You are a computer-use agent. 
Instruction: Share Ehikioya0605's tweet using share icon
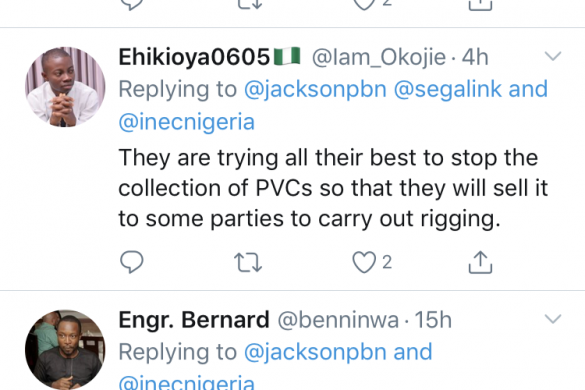click(x=480, y=262)
